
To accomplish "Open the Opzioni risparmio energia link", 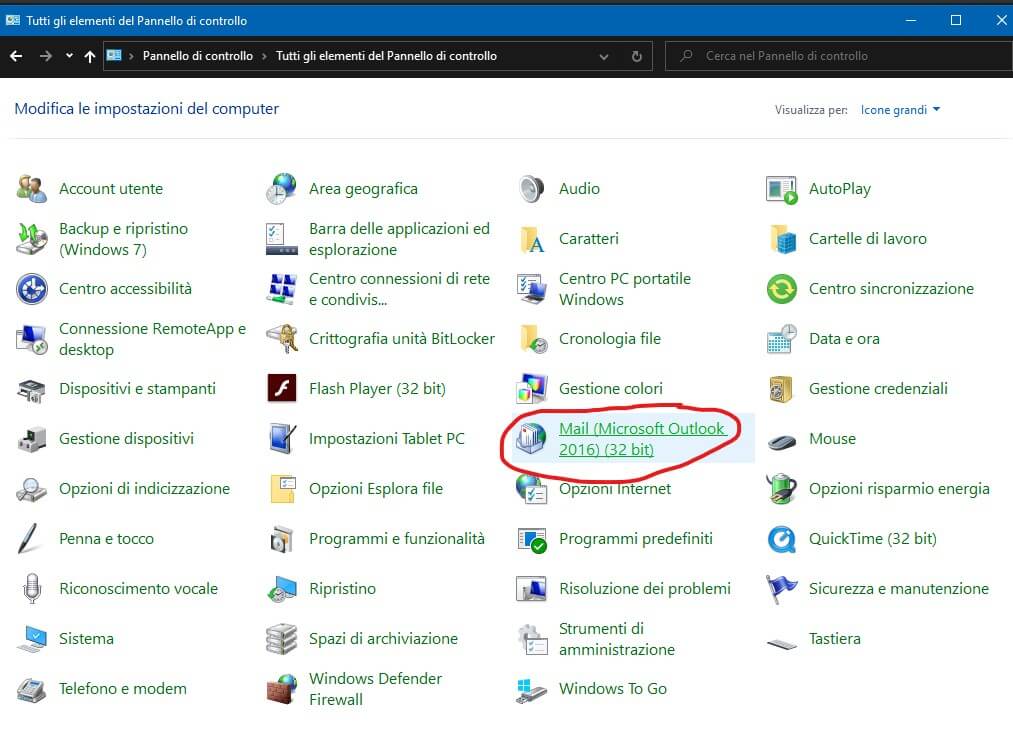I will (898, 489).
